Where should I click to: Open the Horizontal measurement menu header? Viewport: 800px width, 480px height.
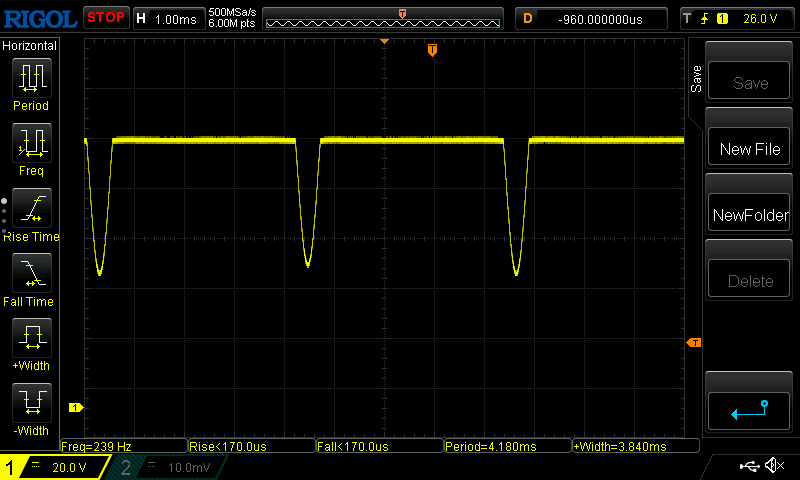[x=30, y=46]
